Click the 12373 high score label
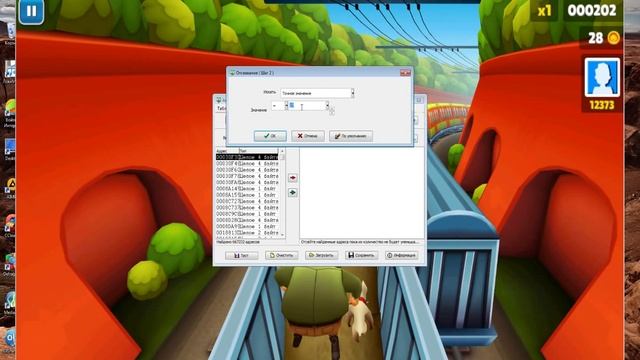This screenshot has height=360, width=640. 602,105
